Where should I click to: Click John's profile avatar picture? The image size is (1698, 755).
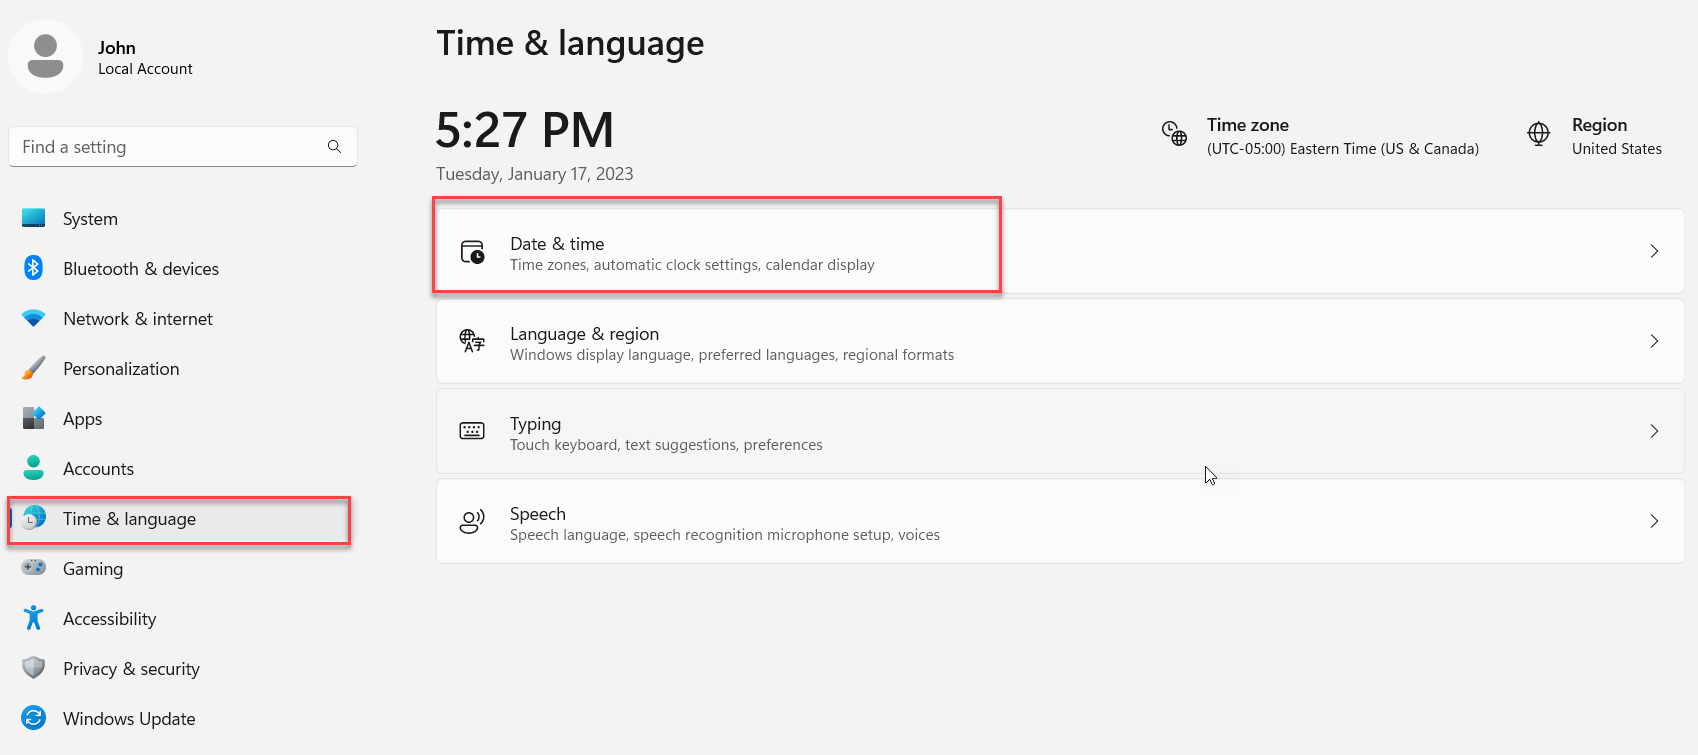pos(45,57)
